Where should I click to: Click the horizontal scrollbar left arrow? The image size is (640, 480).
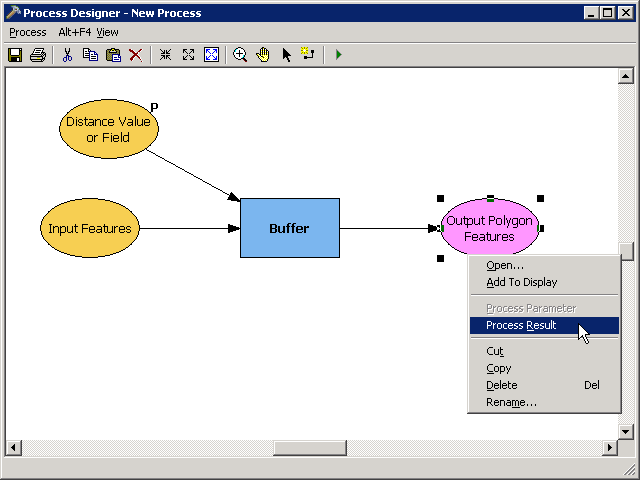tap(13, 447)
